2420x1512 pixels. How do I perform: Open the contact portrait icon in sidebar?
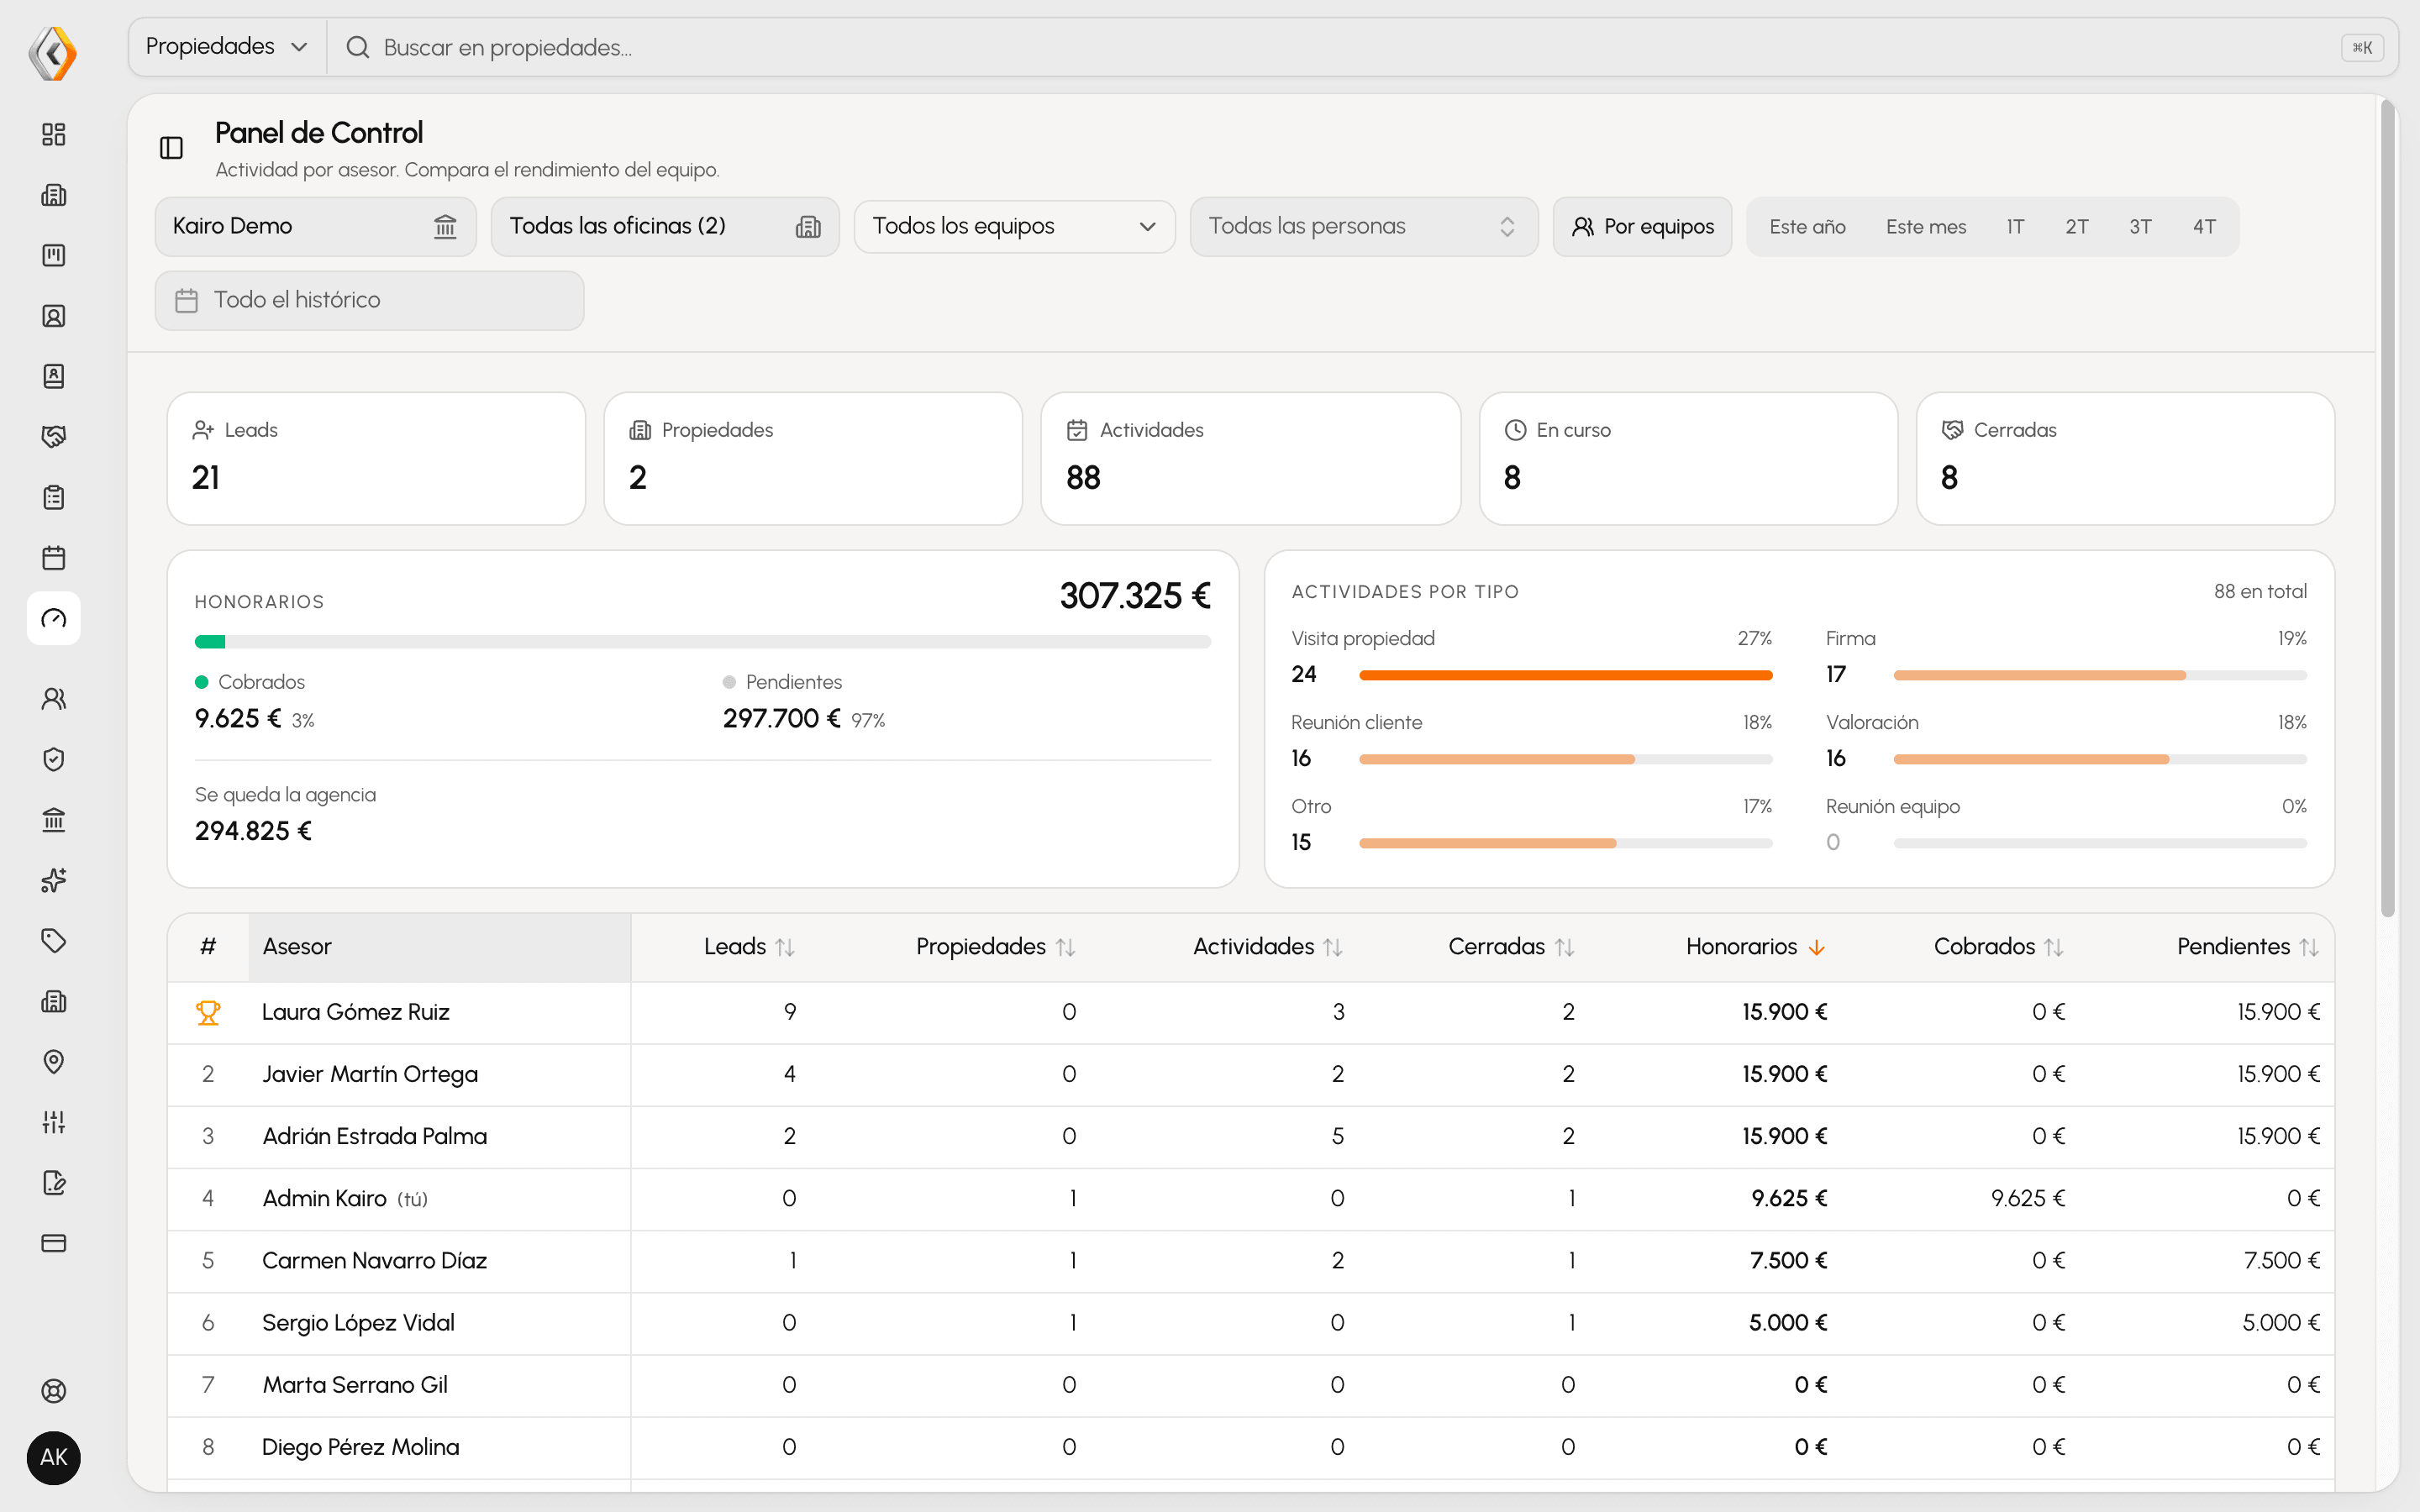[54, 316]
